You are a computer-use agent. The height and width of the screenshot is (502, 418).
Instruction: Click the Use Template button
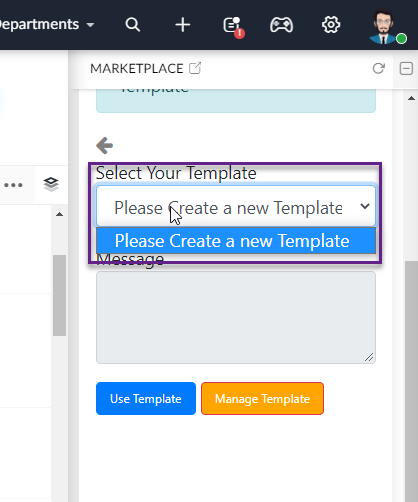coord(146,399)
